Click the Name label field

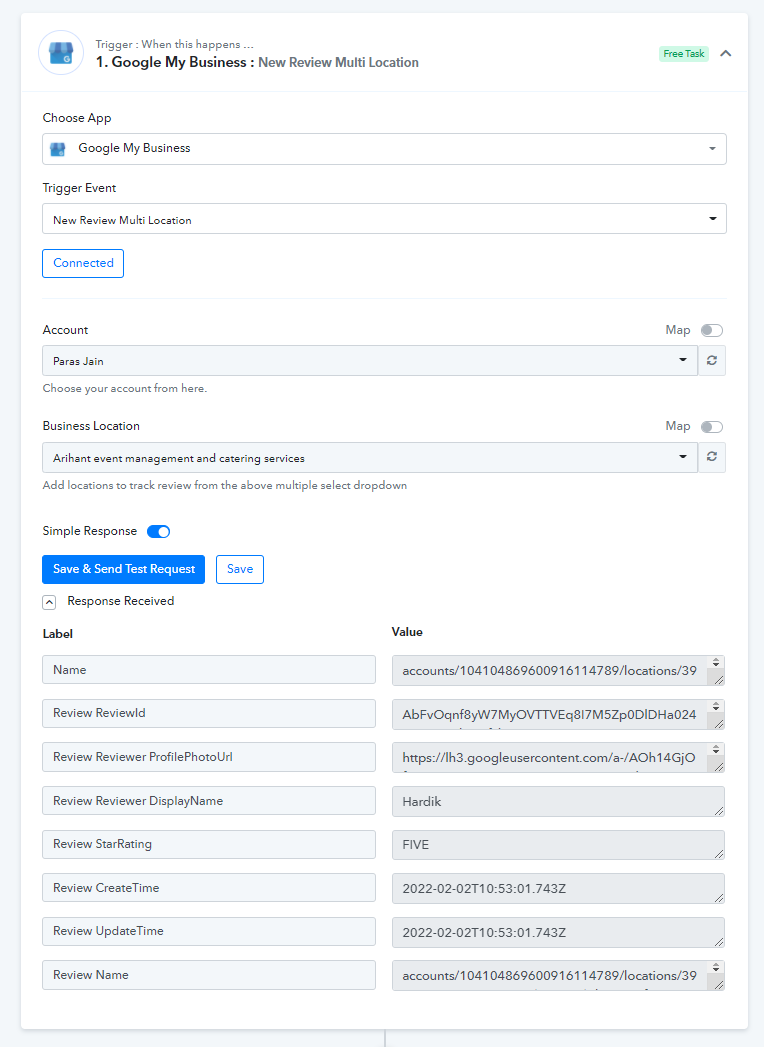click(209, 669)
